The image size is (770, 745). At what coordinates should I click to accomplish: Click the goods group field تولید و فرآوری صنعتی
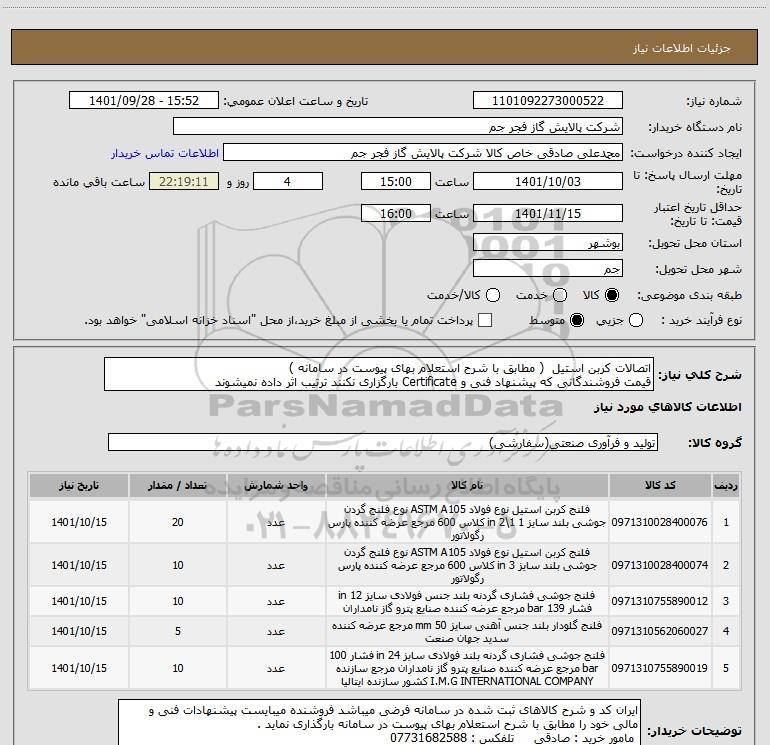[383, 442]
